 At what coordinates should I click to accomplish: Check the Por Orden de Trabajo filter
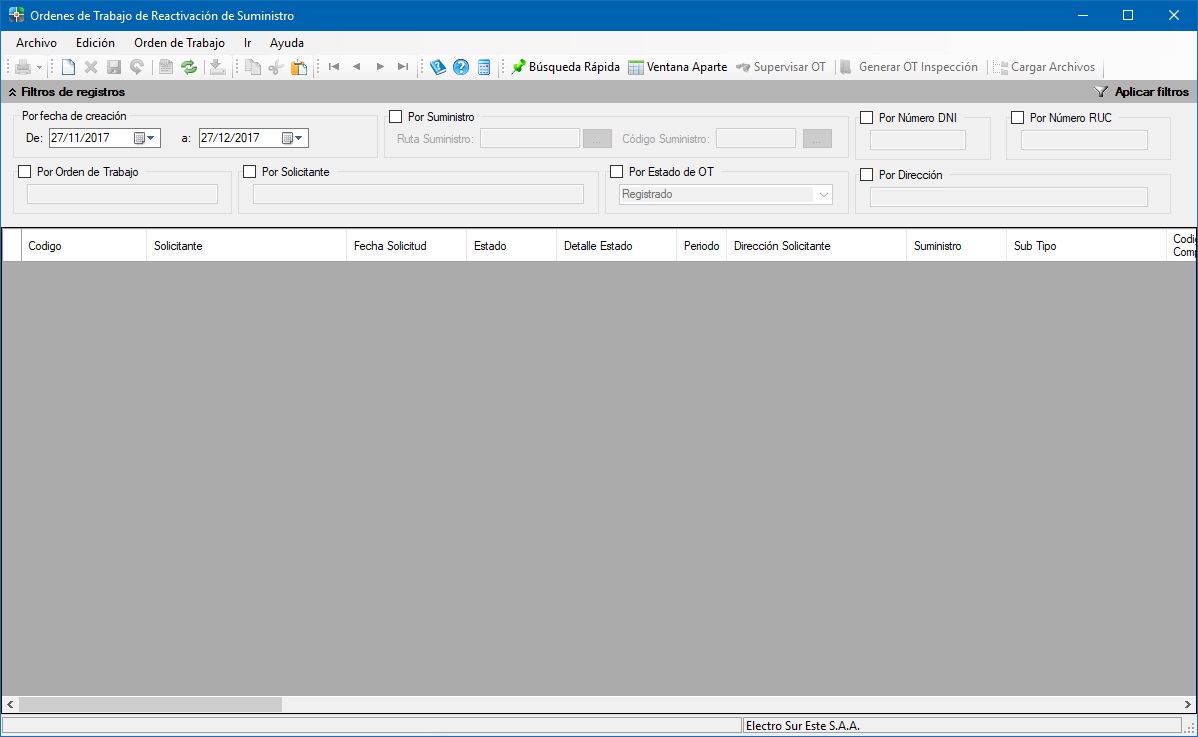[x=25, y=172]
